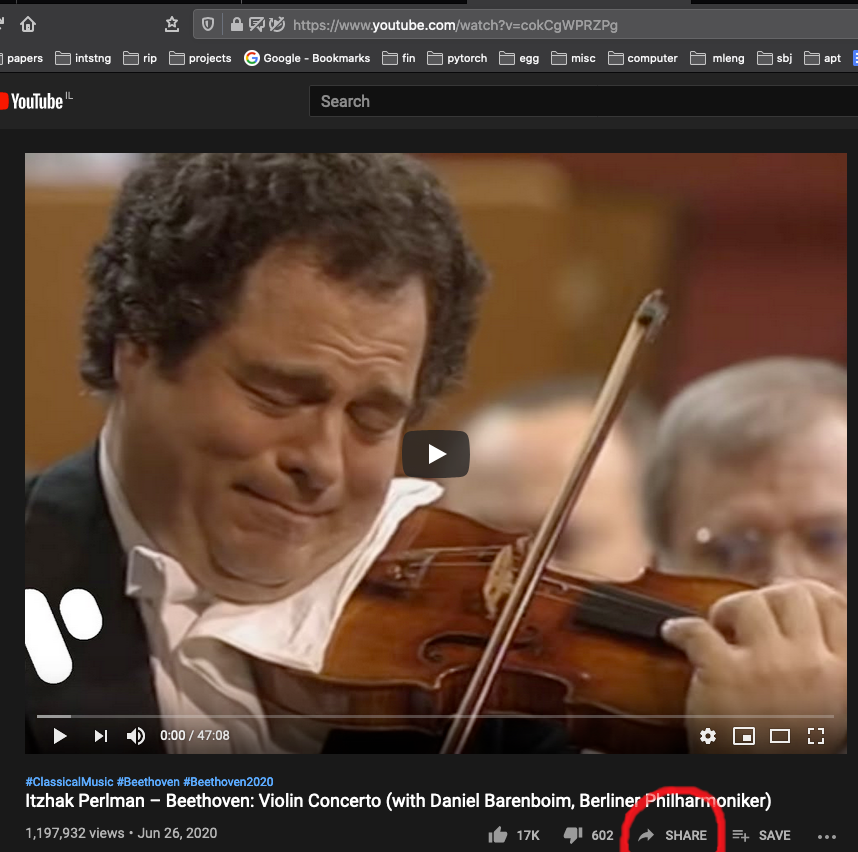Click SAVE to add to playlist
The image size is (858, 852).
(762, 835)
